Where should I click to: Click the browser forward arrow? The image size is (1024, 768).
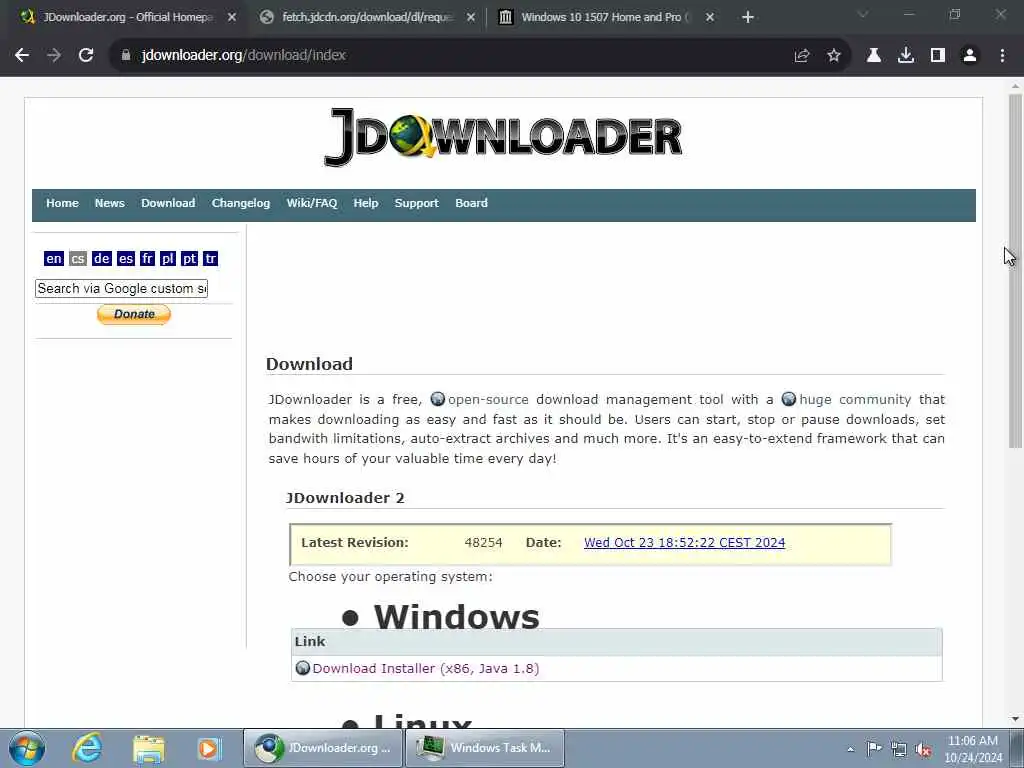54,56
